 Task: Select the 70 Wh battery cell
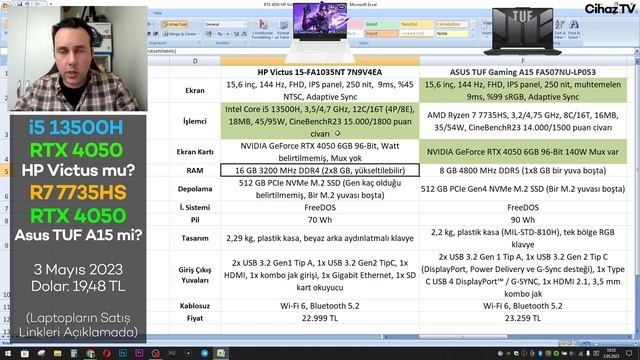[x=320, y=220]
